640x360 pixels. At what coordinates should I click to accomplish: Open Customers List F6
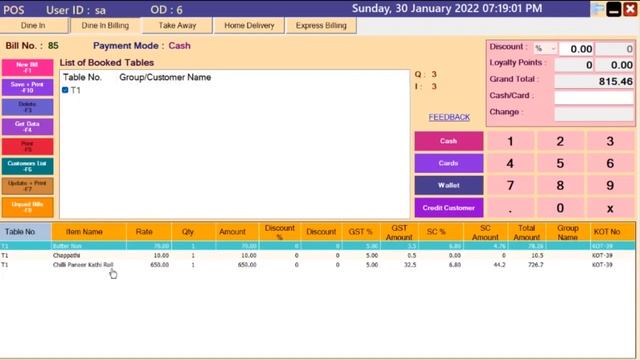click(x=27, y=166)
